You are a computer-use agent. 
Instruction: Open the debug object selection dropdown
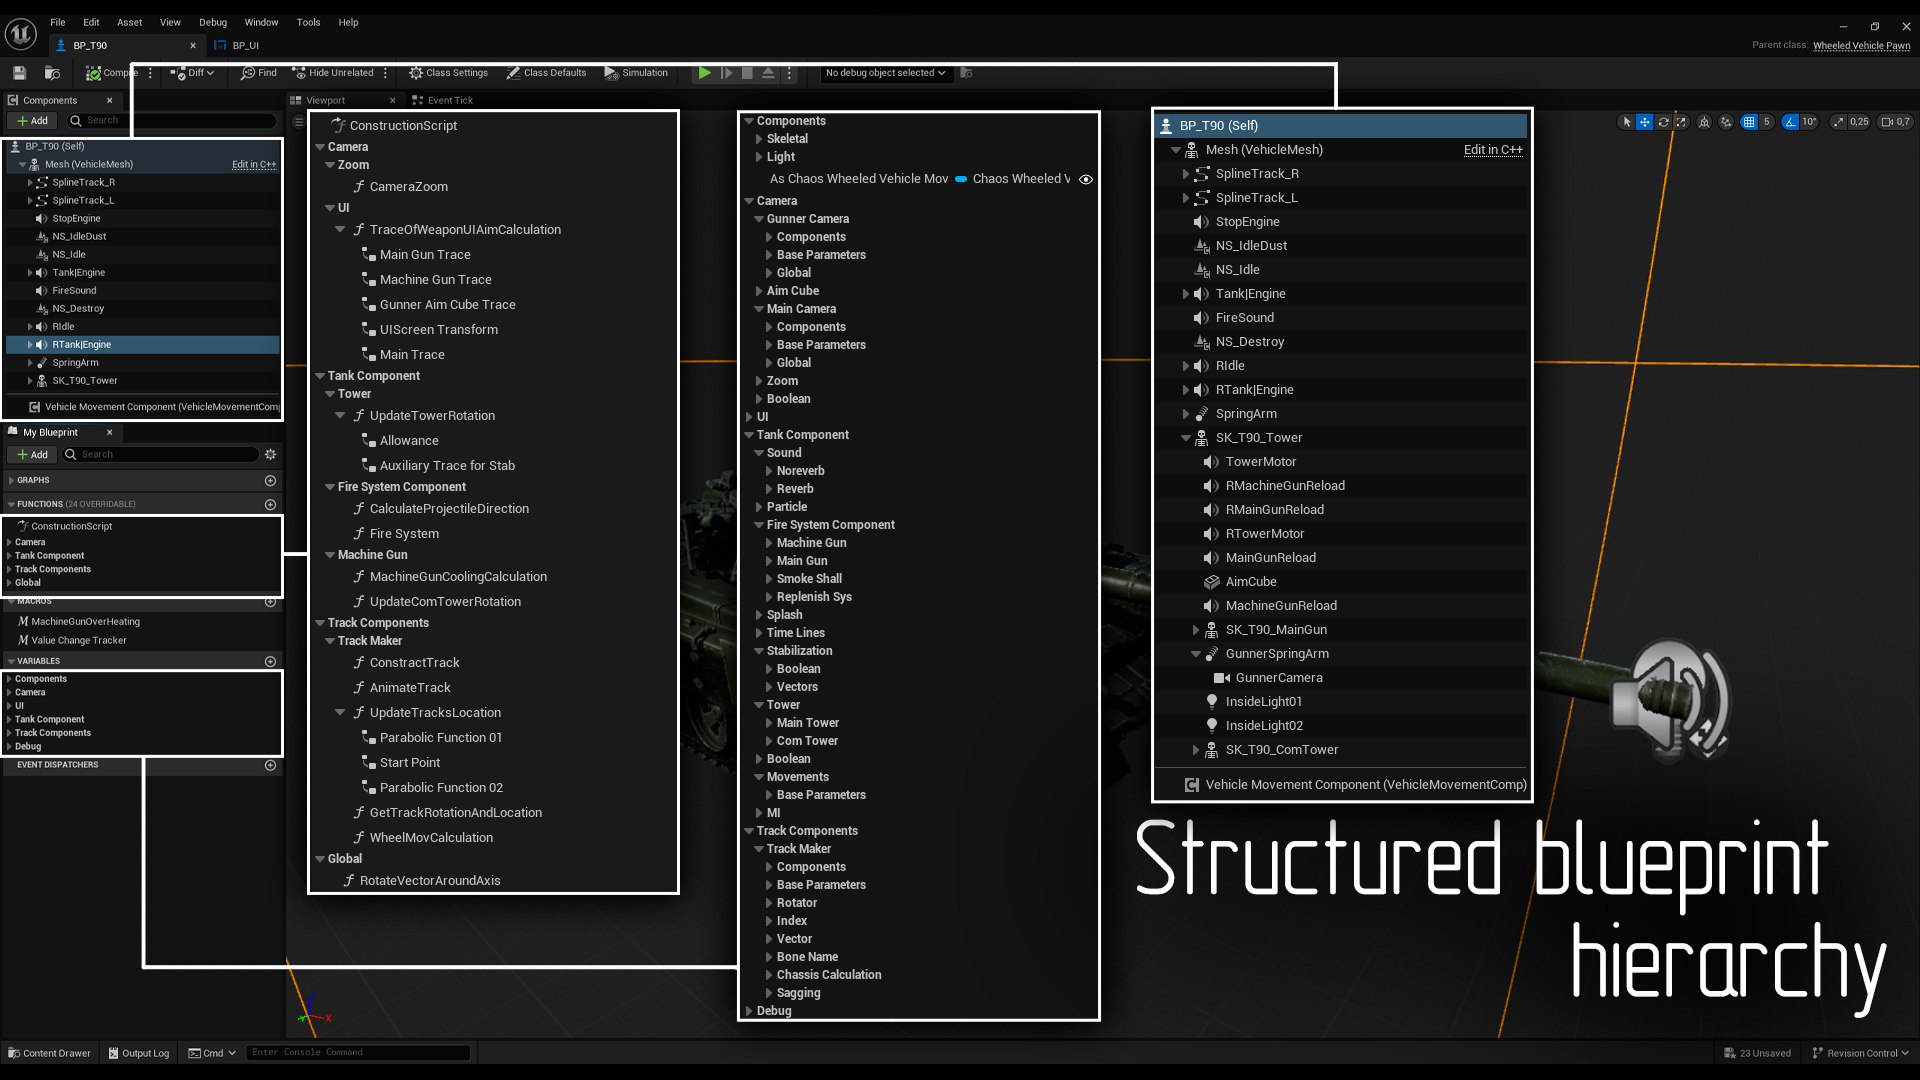point(885,73)
